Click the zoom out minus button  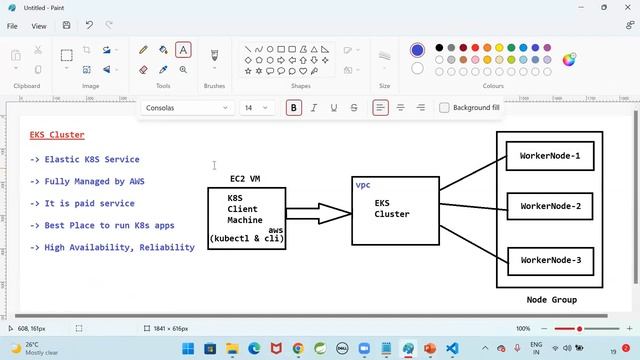pos(544,329)
